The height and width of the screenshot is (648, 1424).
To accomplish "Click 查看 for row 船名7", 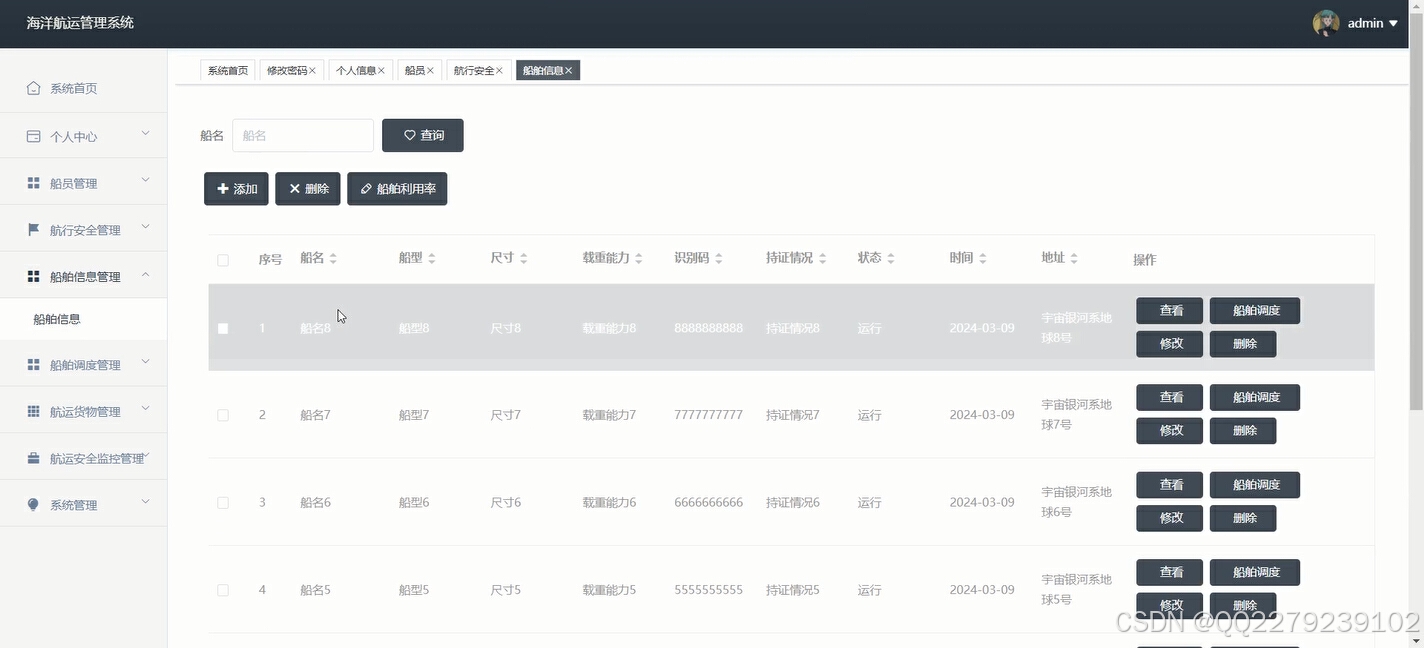I will (x=1169, y=397).
